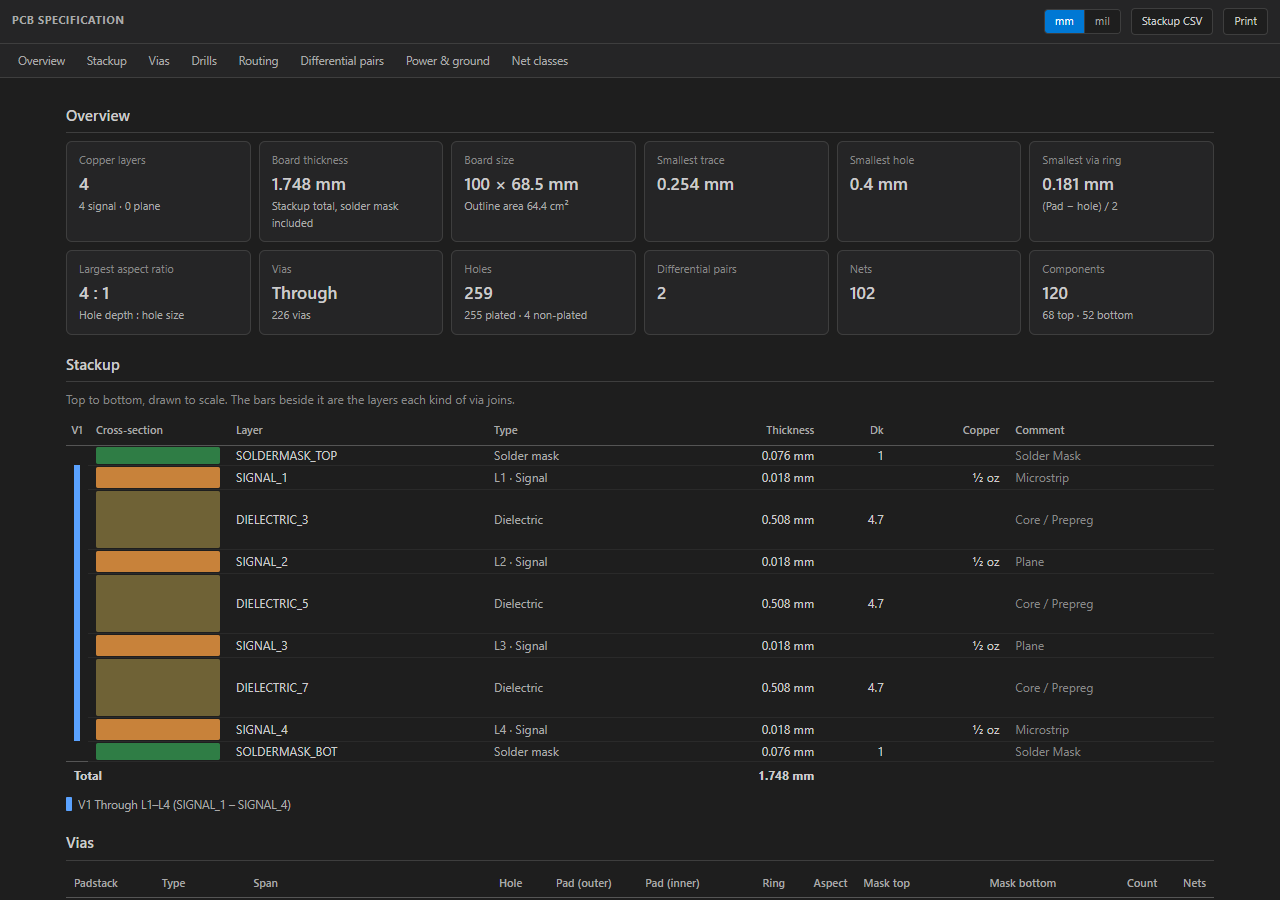Click the V1 Through L1–L4 legend entry

[179, 805]
